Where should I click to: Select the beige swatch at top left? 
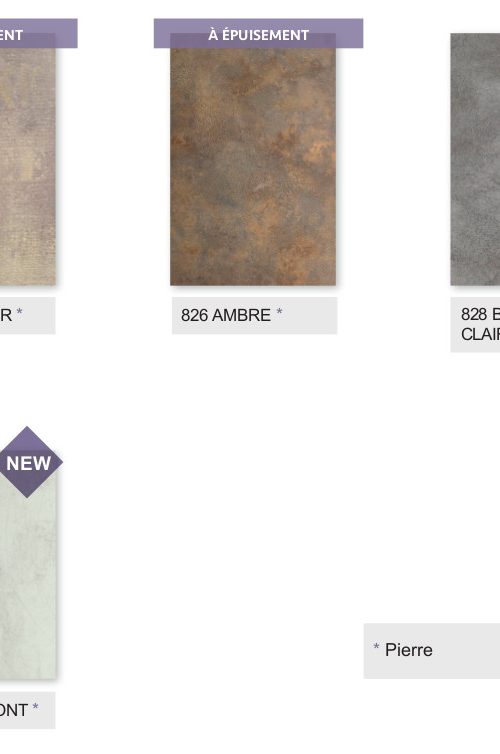[27, 166]
